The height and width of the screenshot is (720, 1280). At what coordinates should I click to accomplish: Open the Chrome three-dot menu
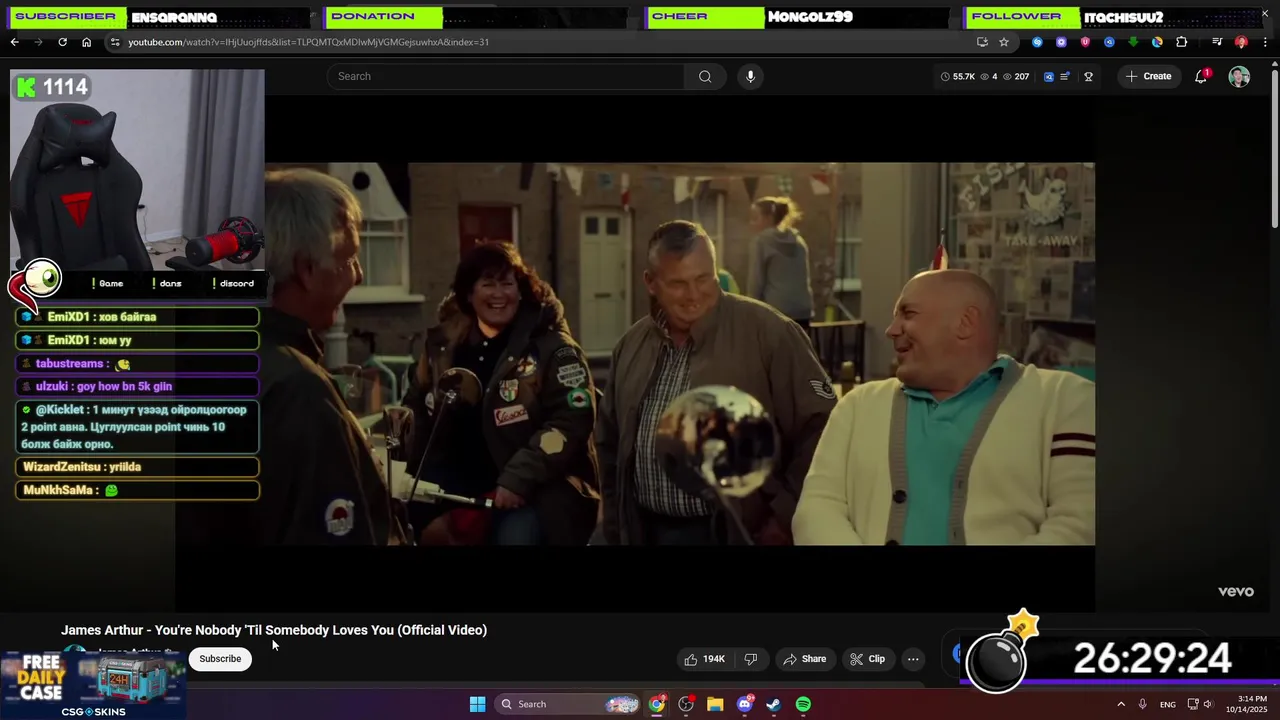pos(1265,42)
